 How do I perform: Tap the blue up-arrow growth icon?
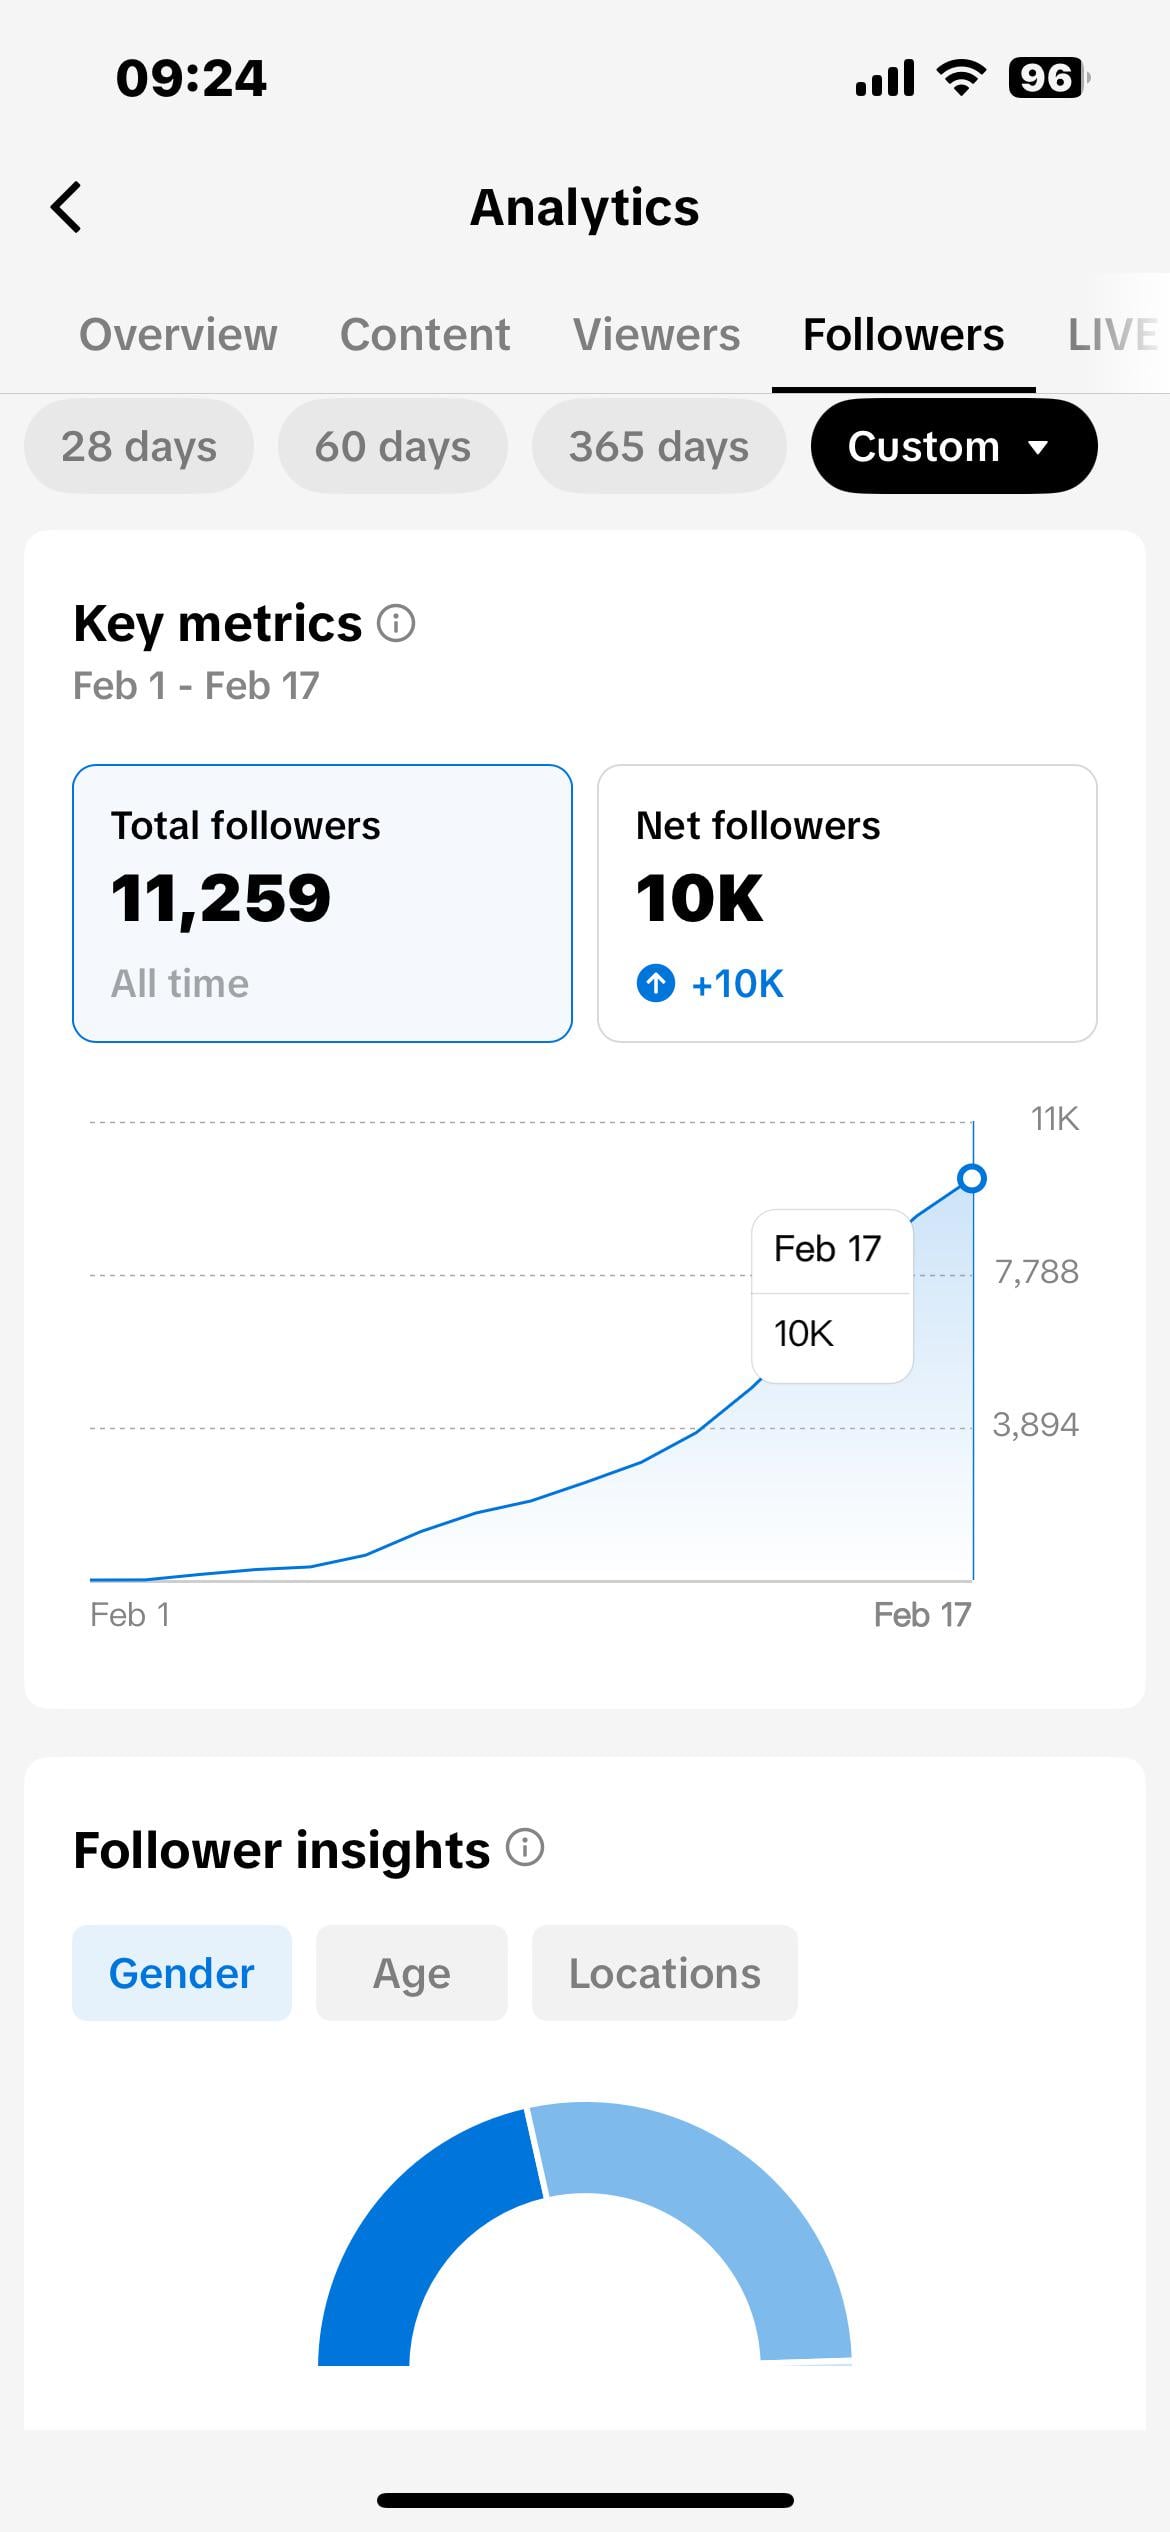(x=656, y=984)
